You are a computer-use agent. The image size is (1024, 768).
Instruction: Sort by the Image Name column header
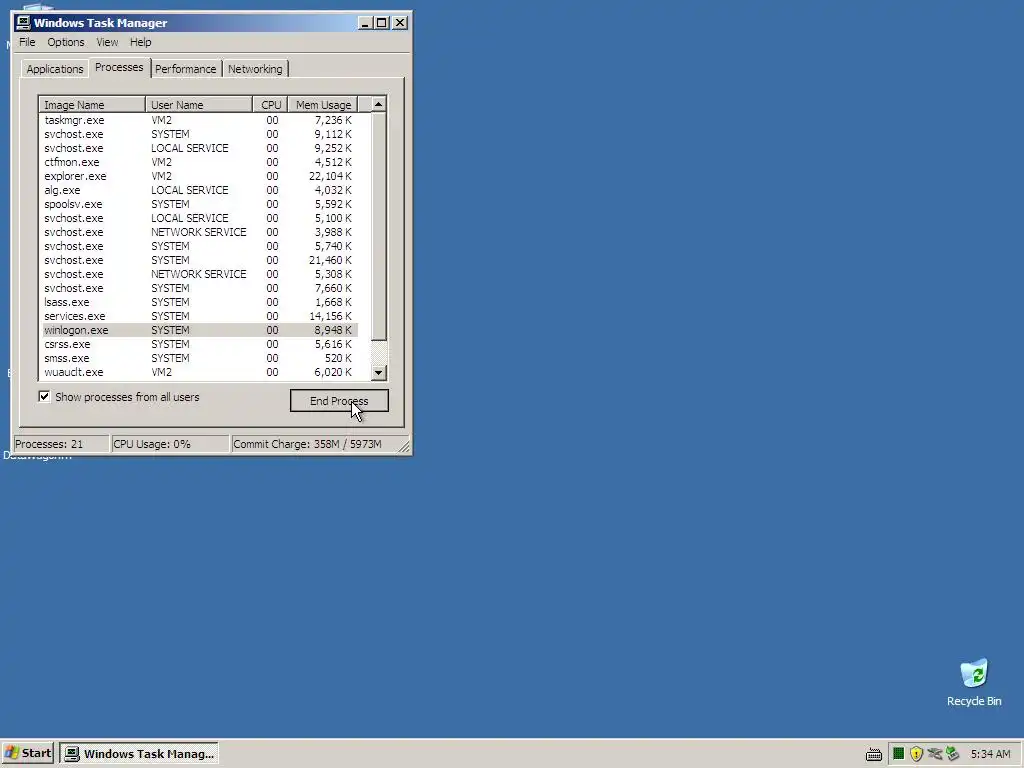pos(92,104)
